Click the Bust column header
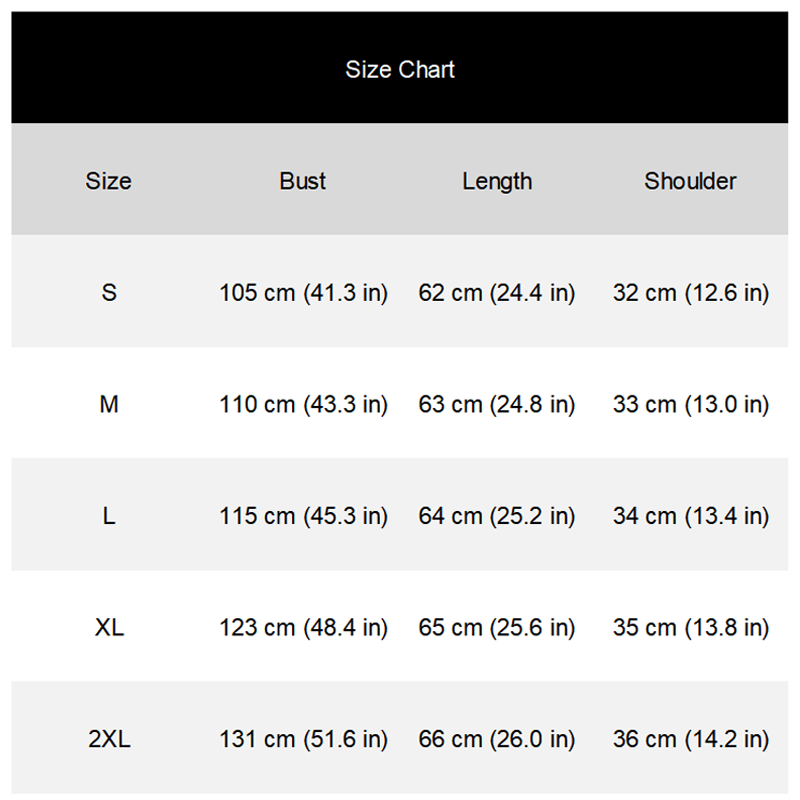 tap(303, 181)
